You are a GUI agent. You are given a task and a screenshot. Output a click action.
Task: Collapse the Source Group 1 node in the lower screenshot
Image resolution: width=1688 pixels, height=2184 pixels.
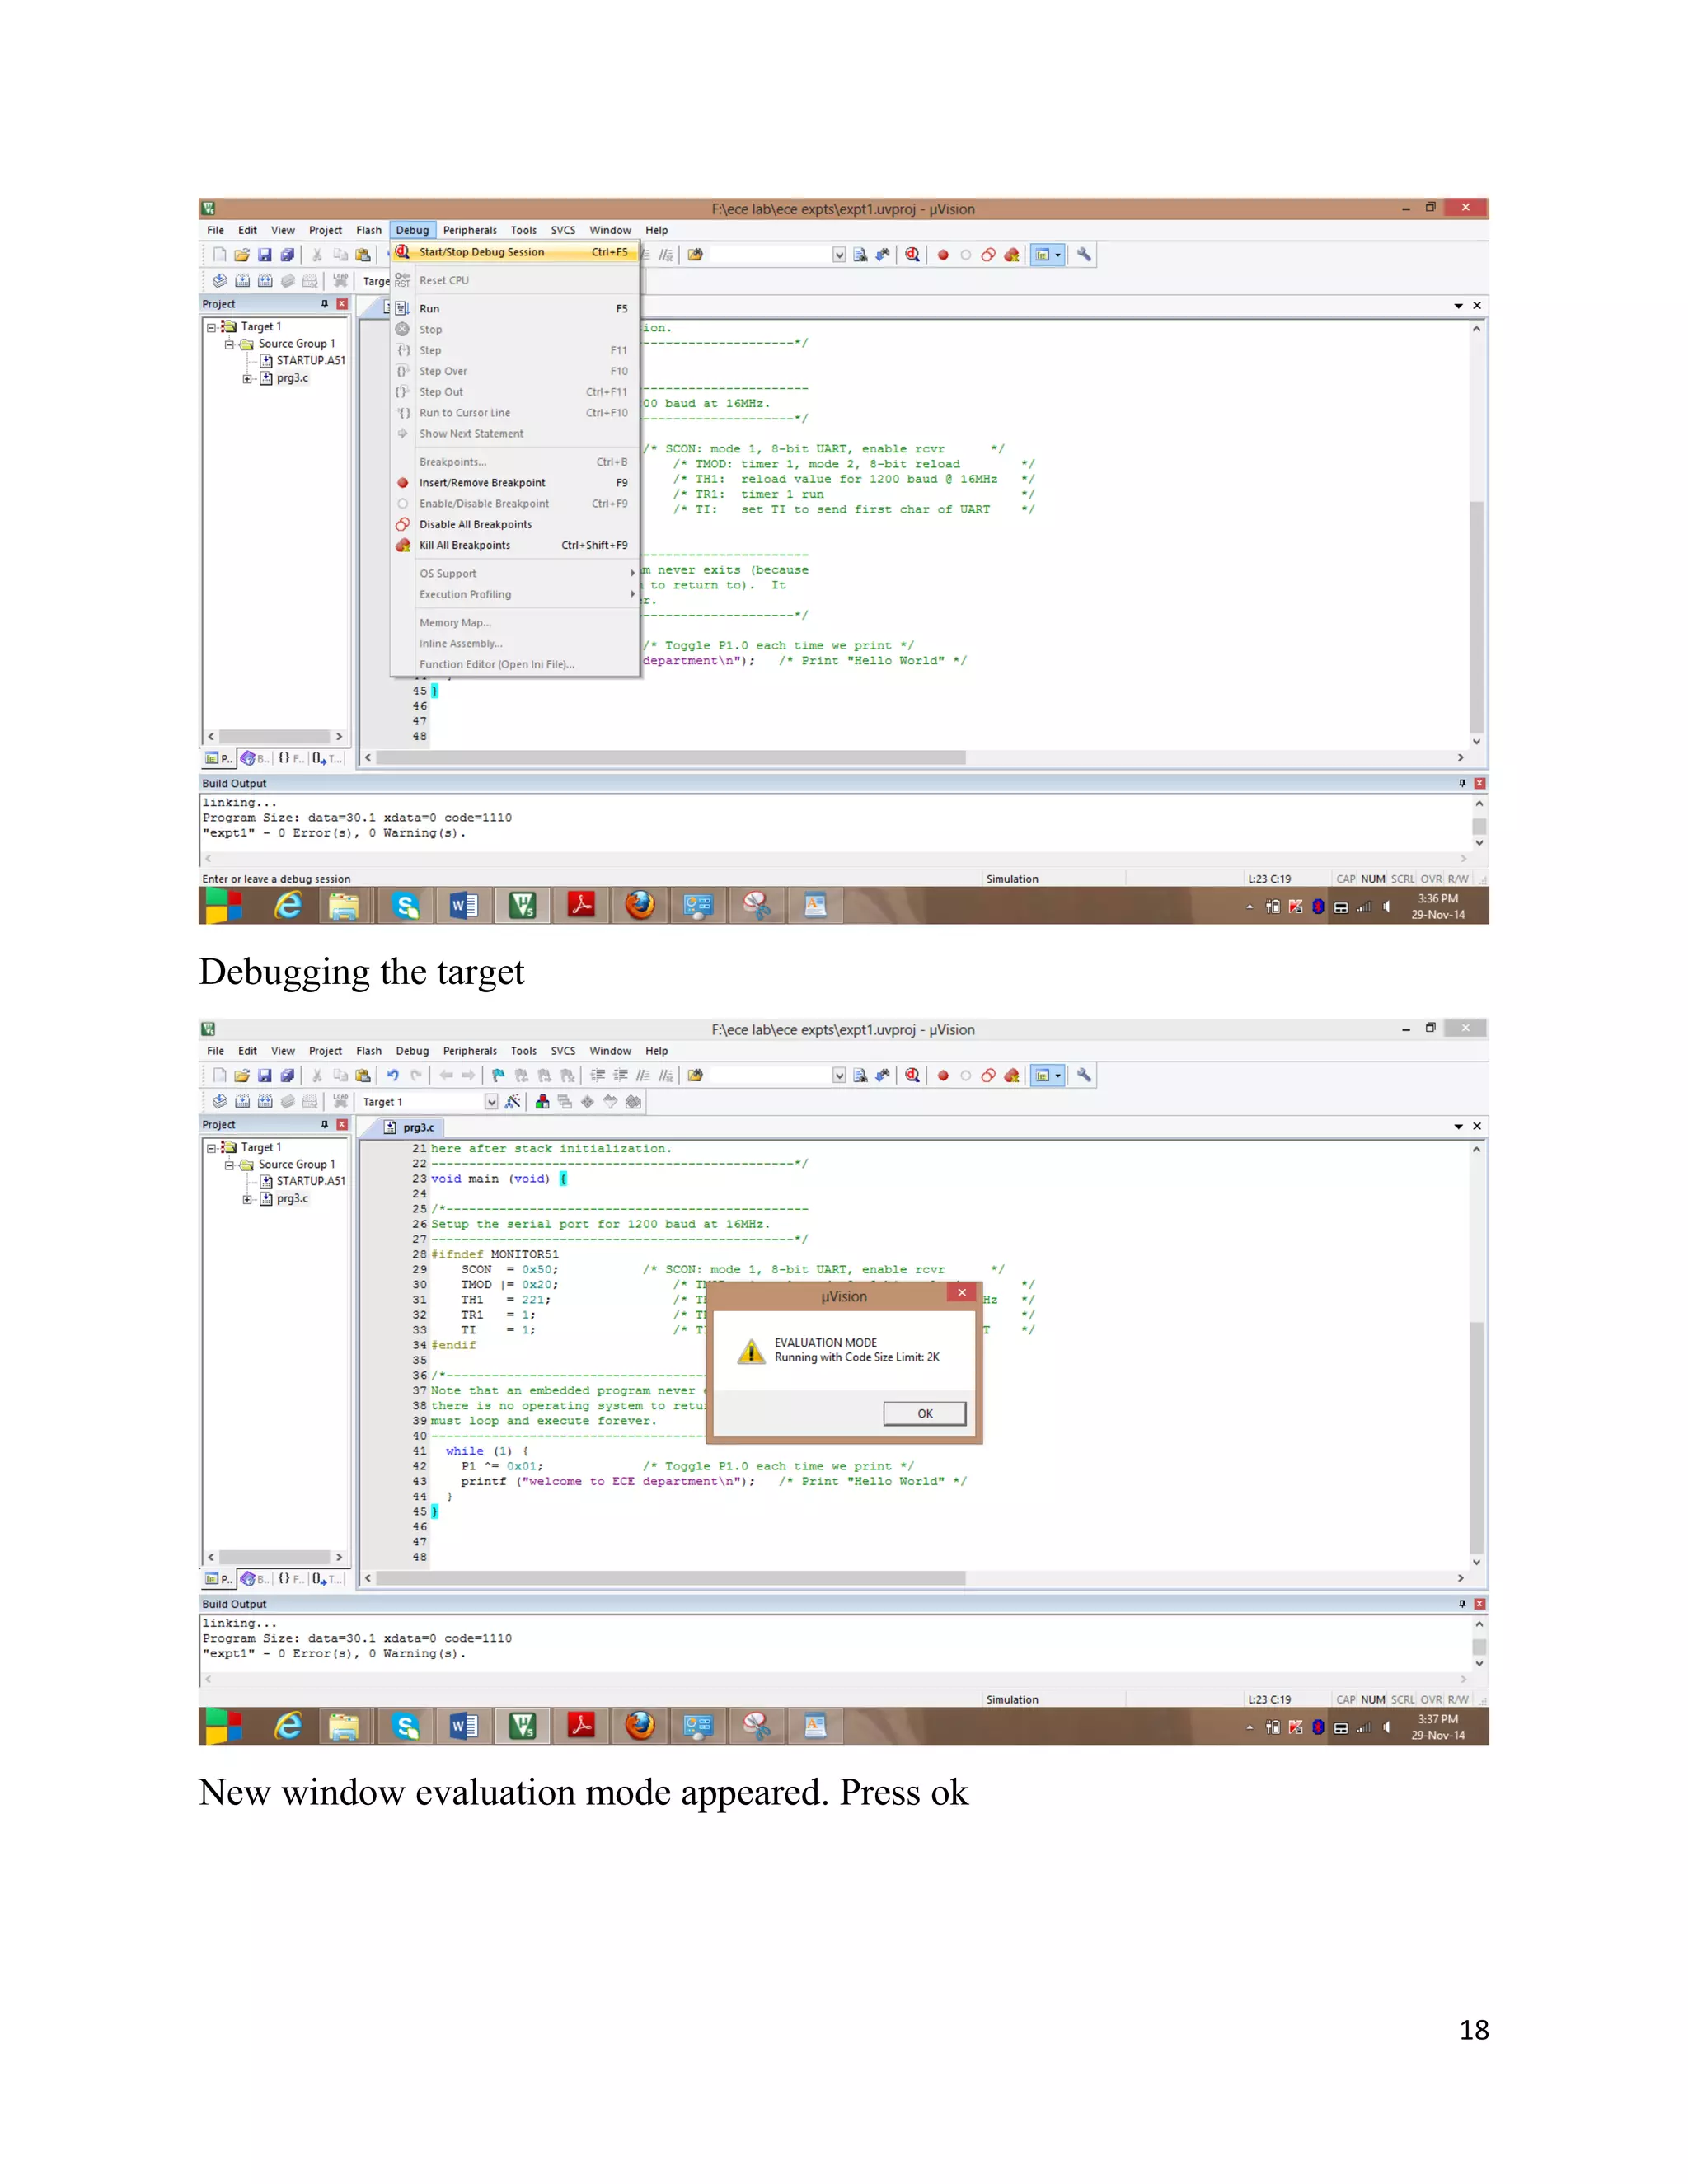coord(230,1165)
